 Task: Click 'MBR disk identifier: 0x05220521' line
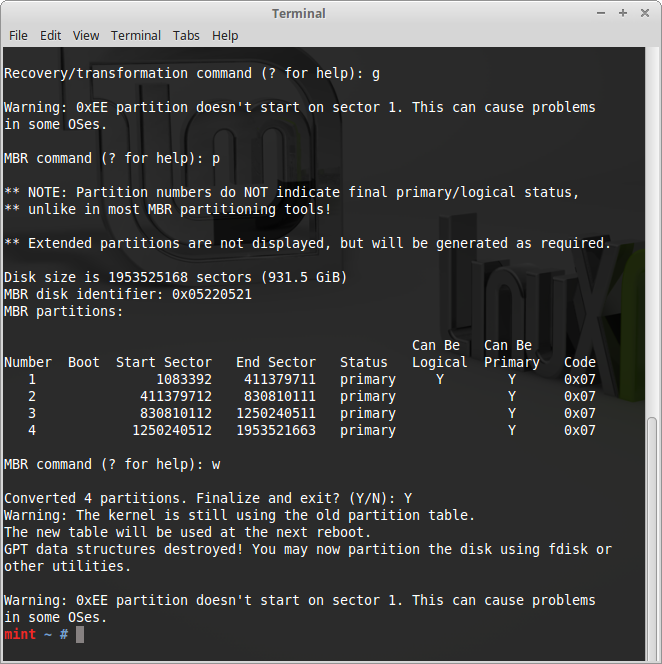point(128,294)
